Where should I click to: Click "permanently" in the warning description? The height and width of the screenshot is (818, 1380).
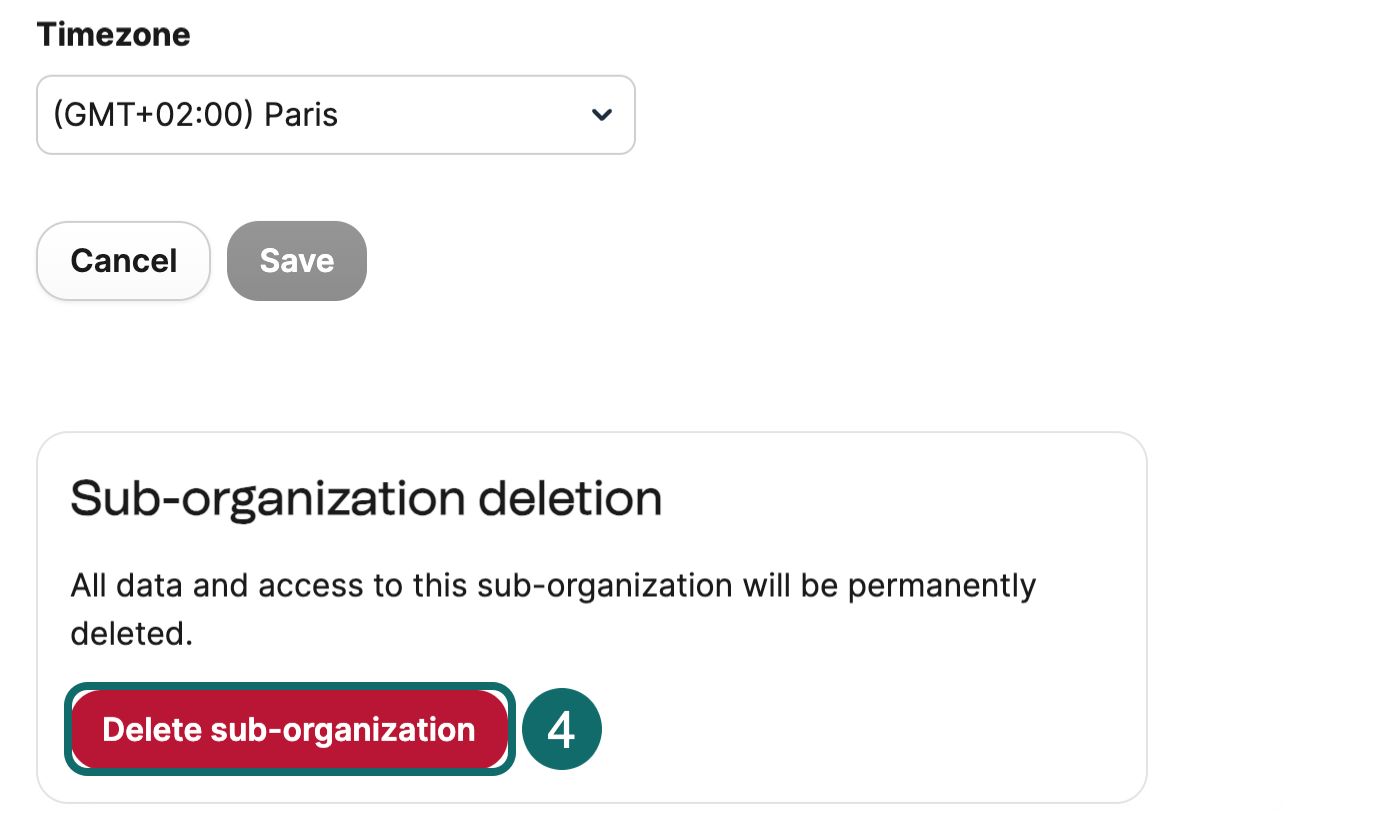pyautogui.click(x=942, y=585)
